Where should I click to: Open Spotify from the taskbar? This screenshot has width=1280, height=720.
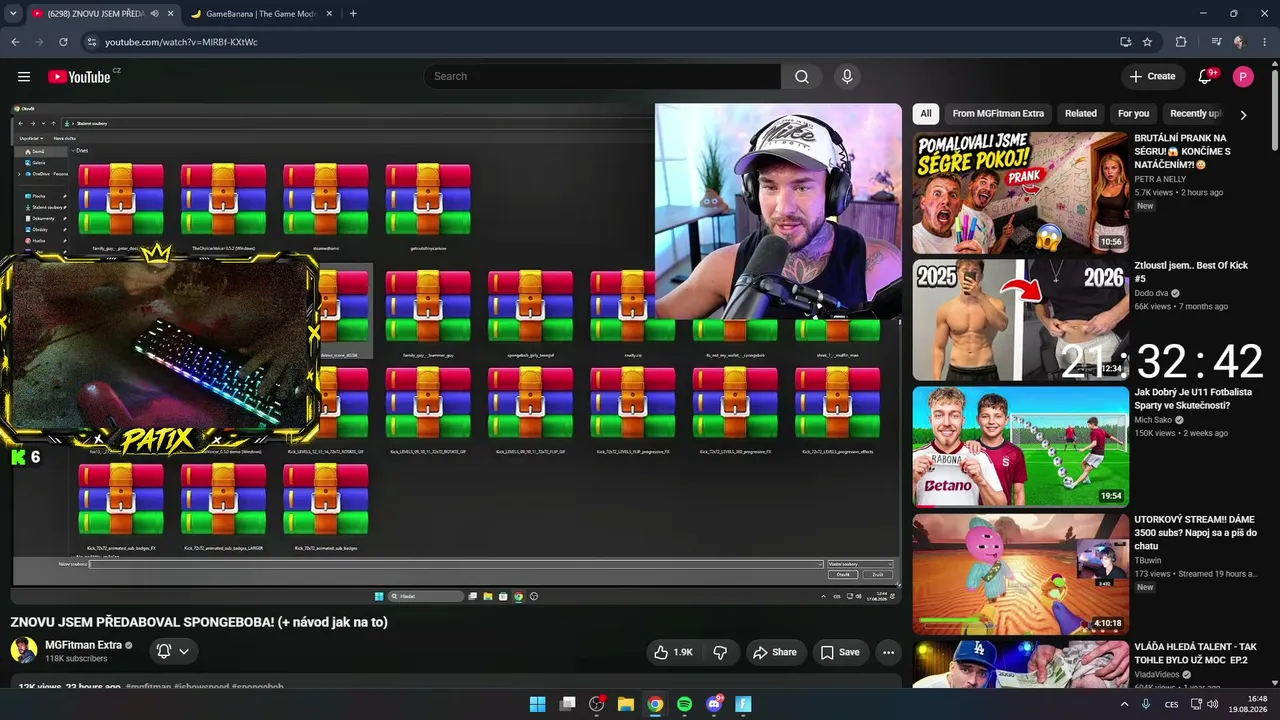tap(684, 704)
